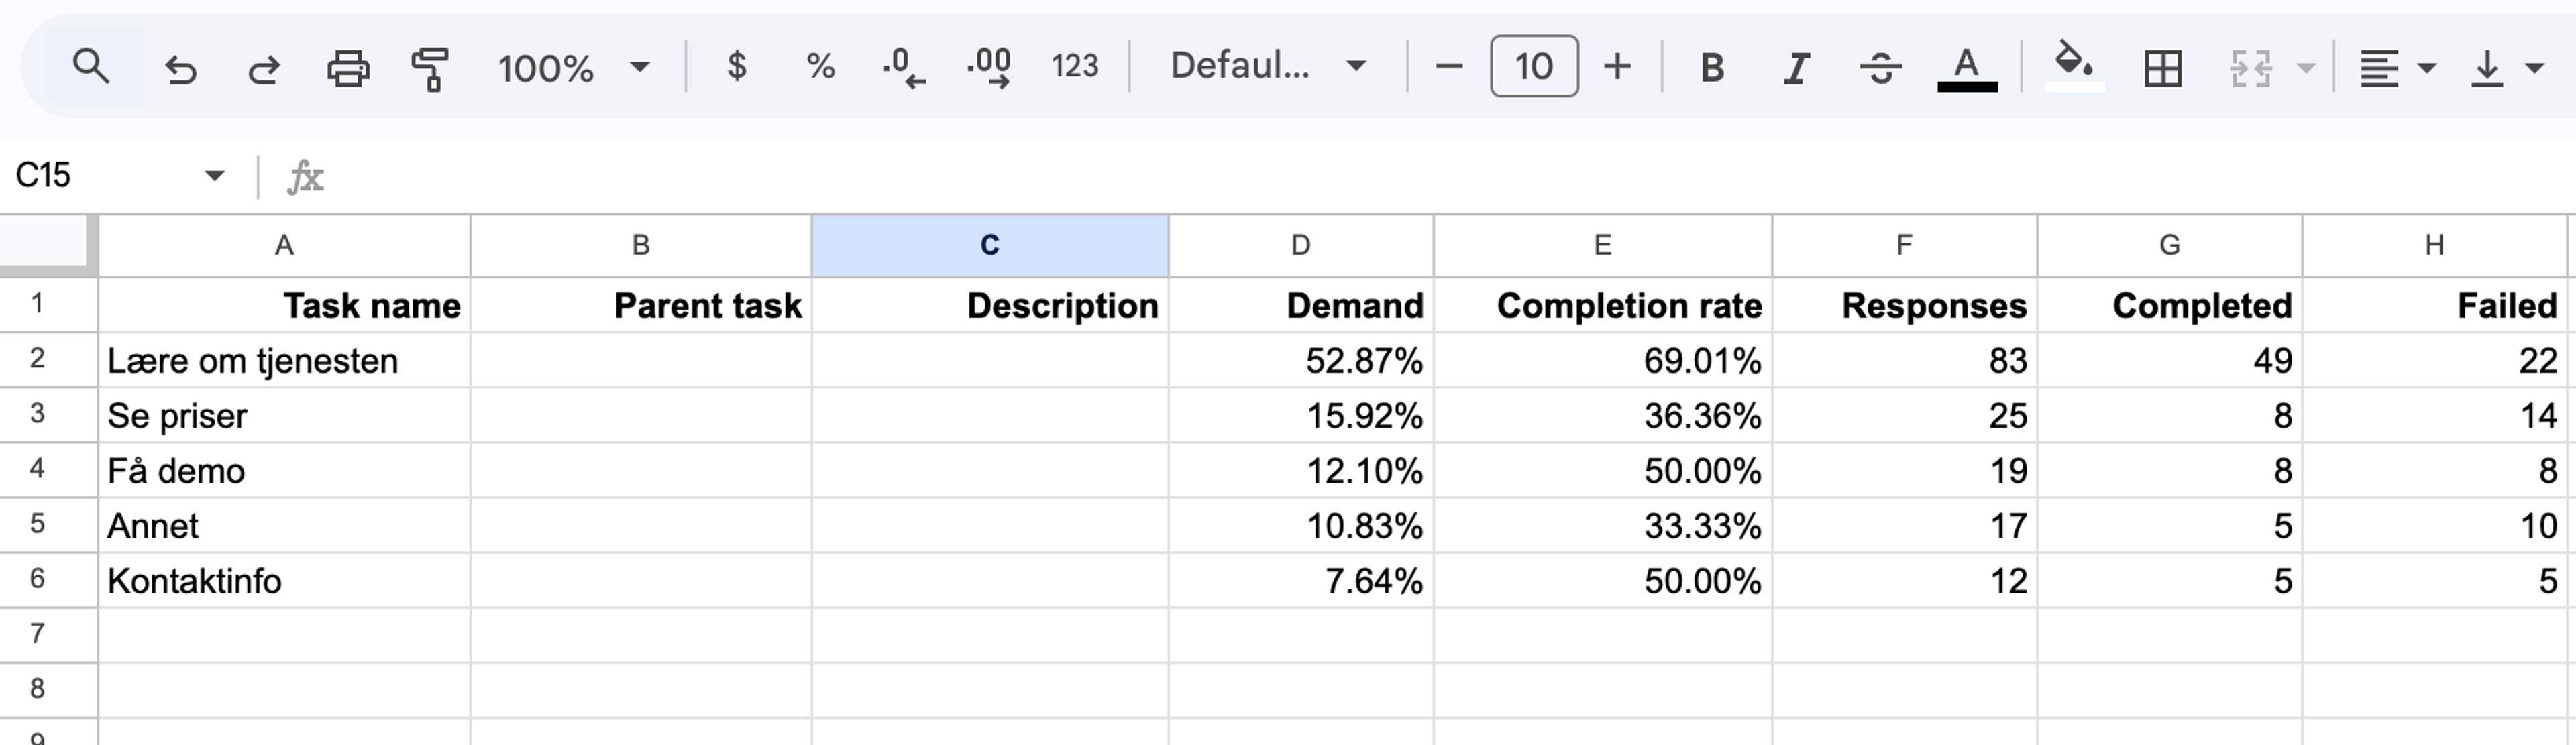Expand merge cells options arrow
The image size is (2576, 745).
2306,68
